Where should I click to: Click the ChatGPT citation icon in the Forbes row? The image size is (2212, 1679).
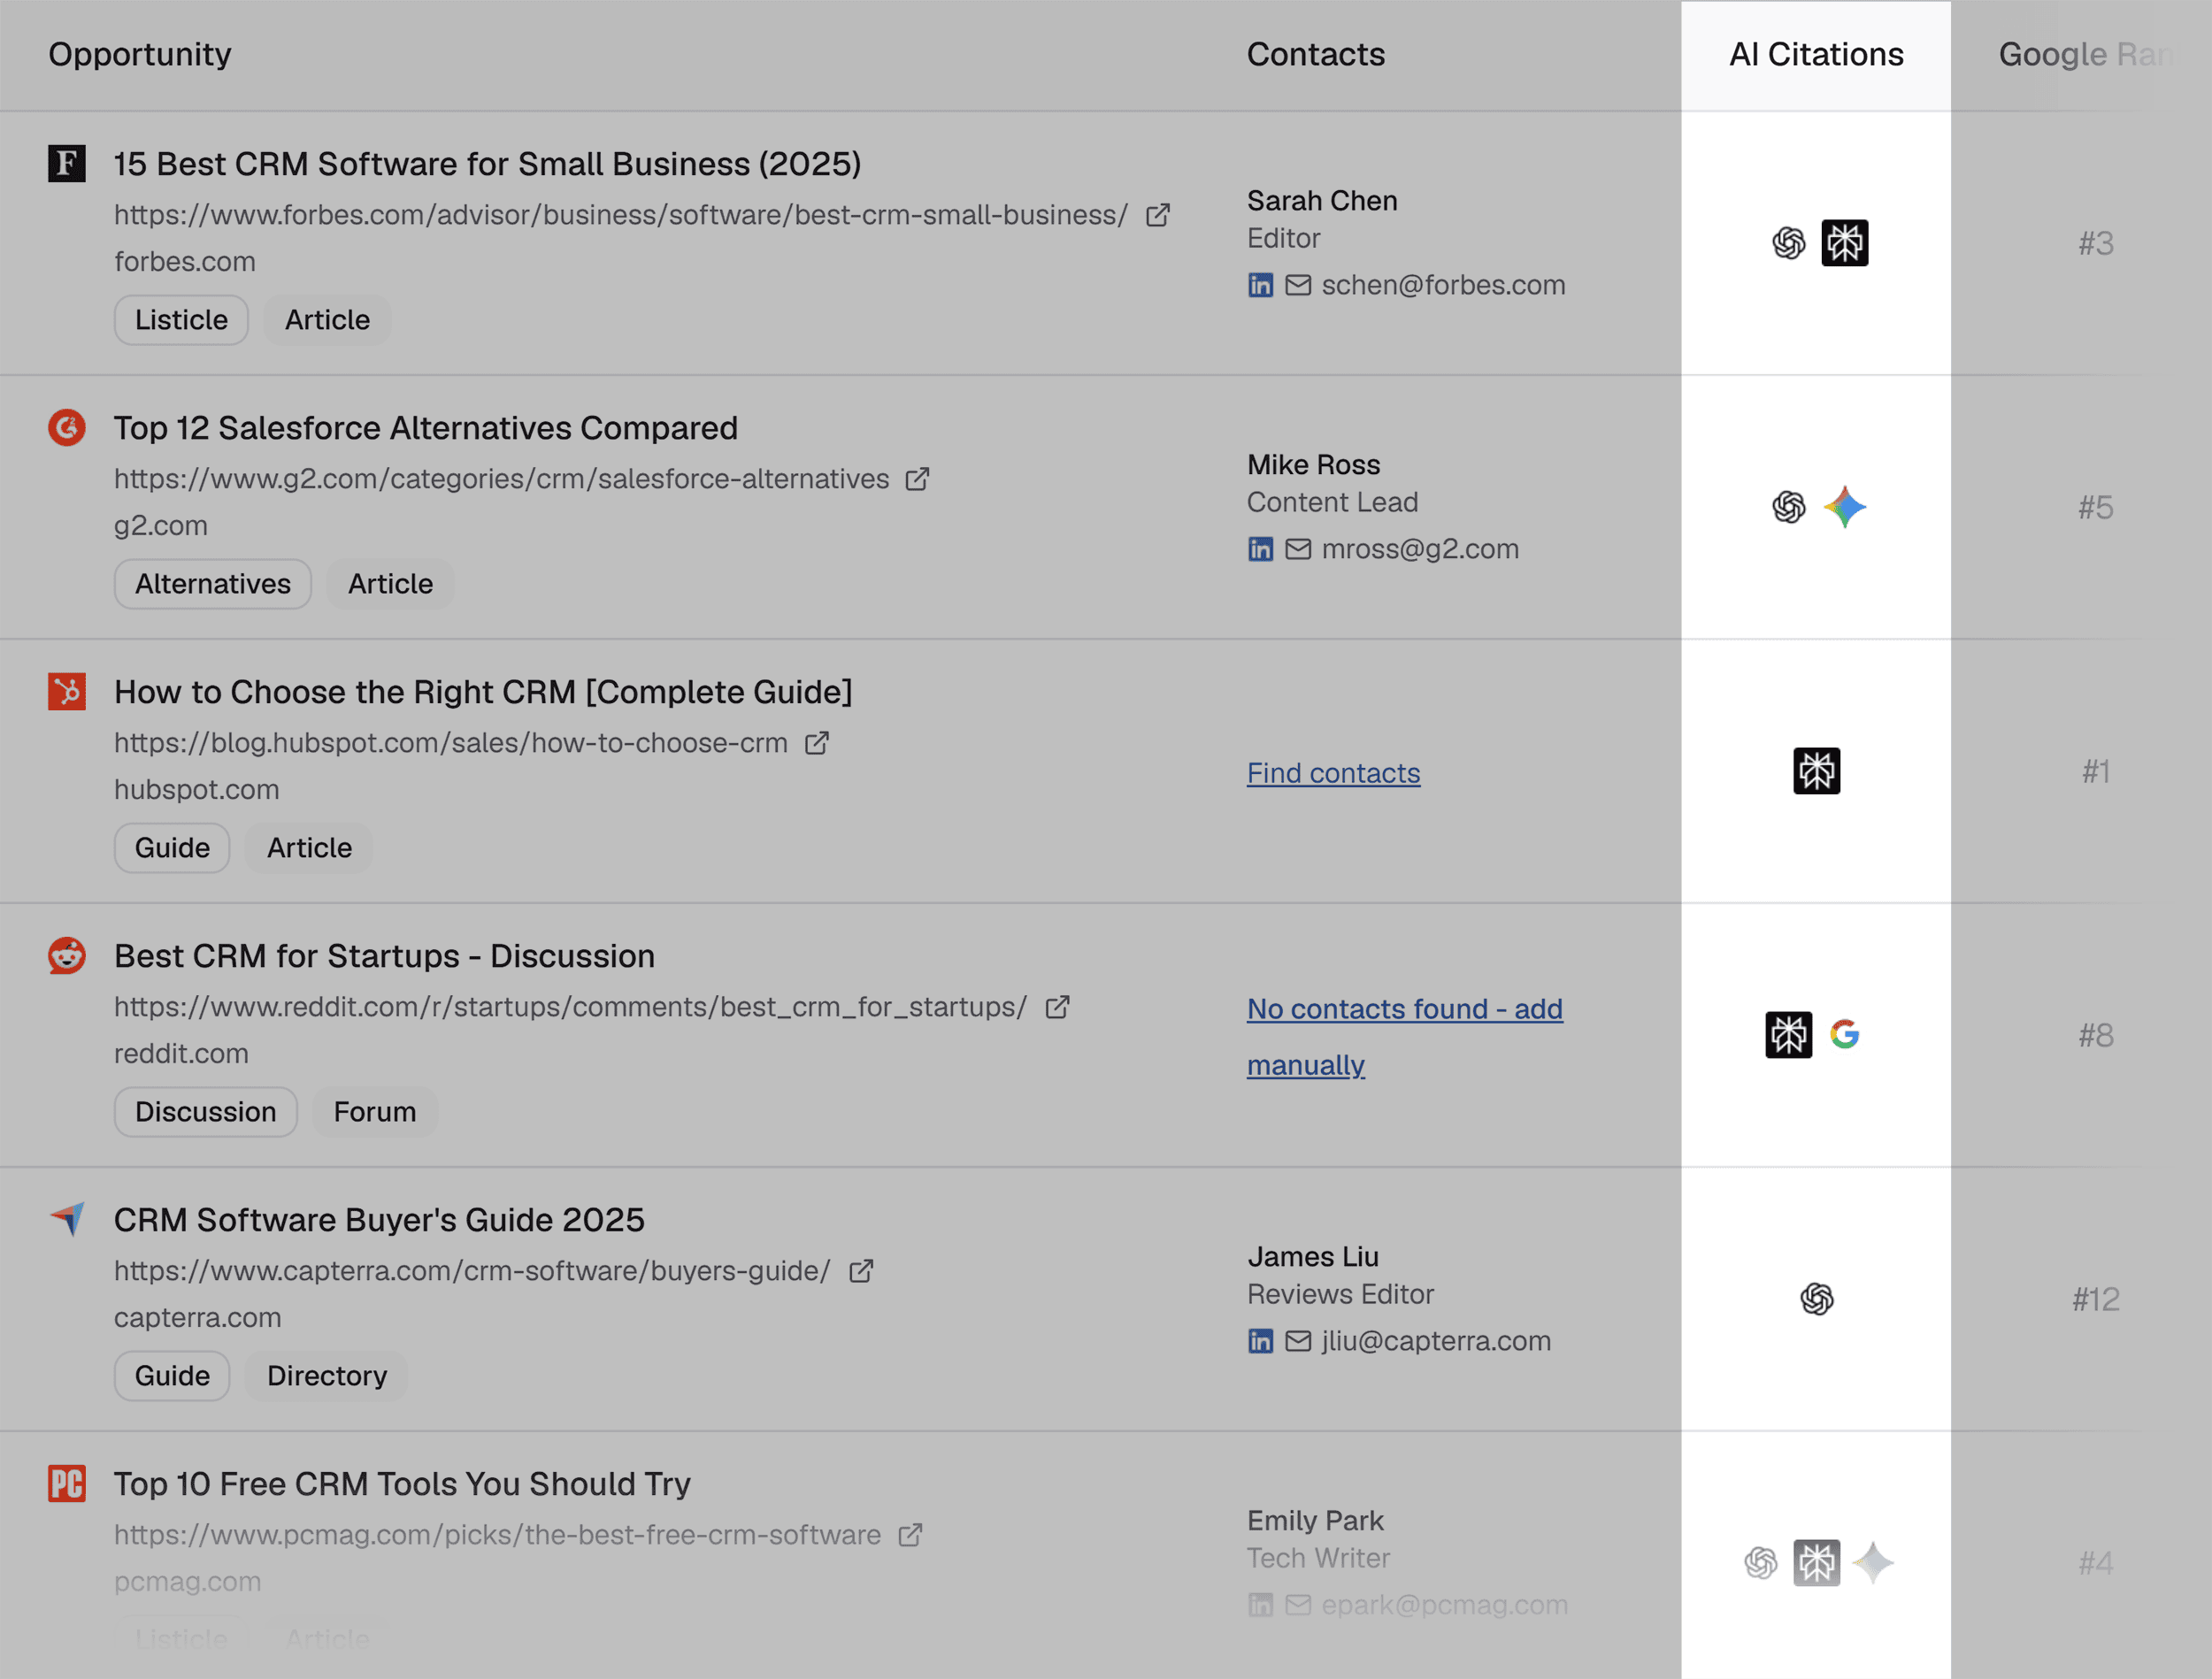1789,243
